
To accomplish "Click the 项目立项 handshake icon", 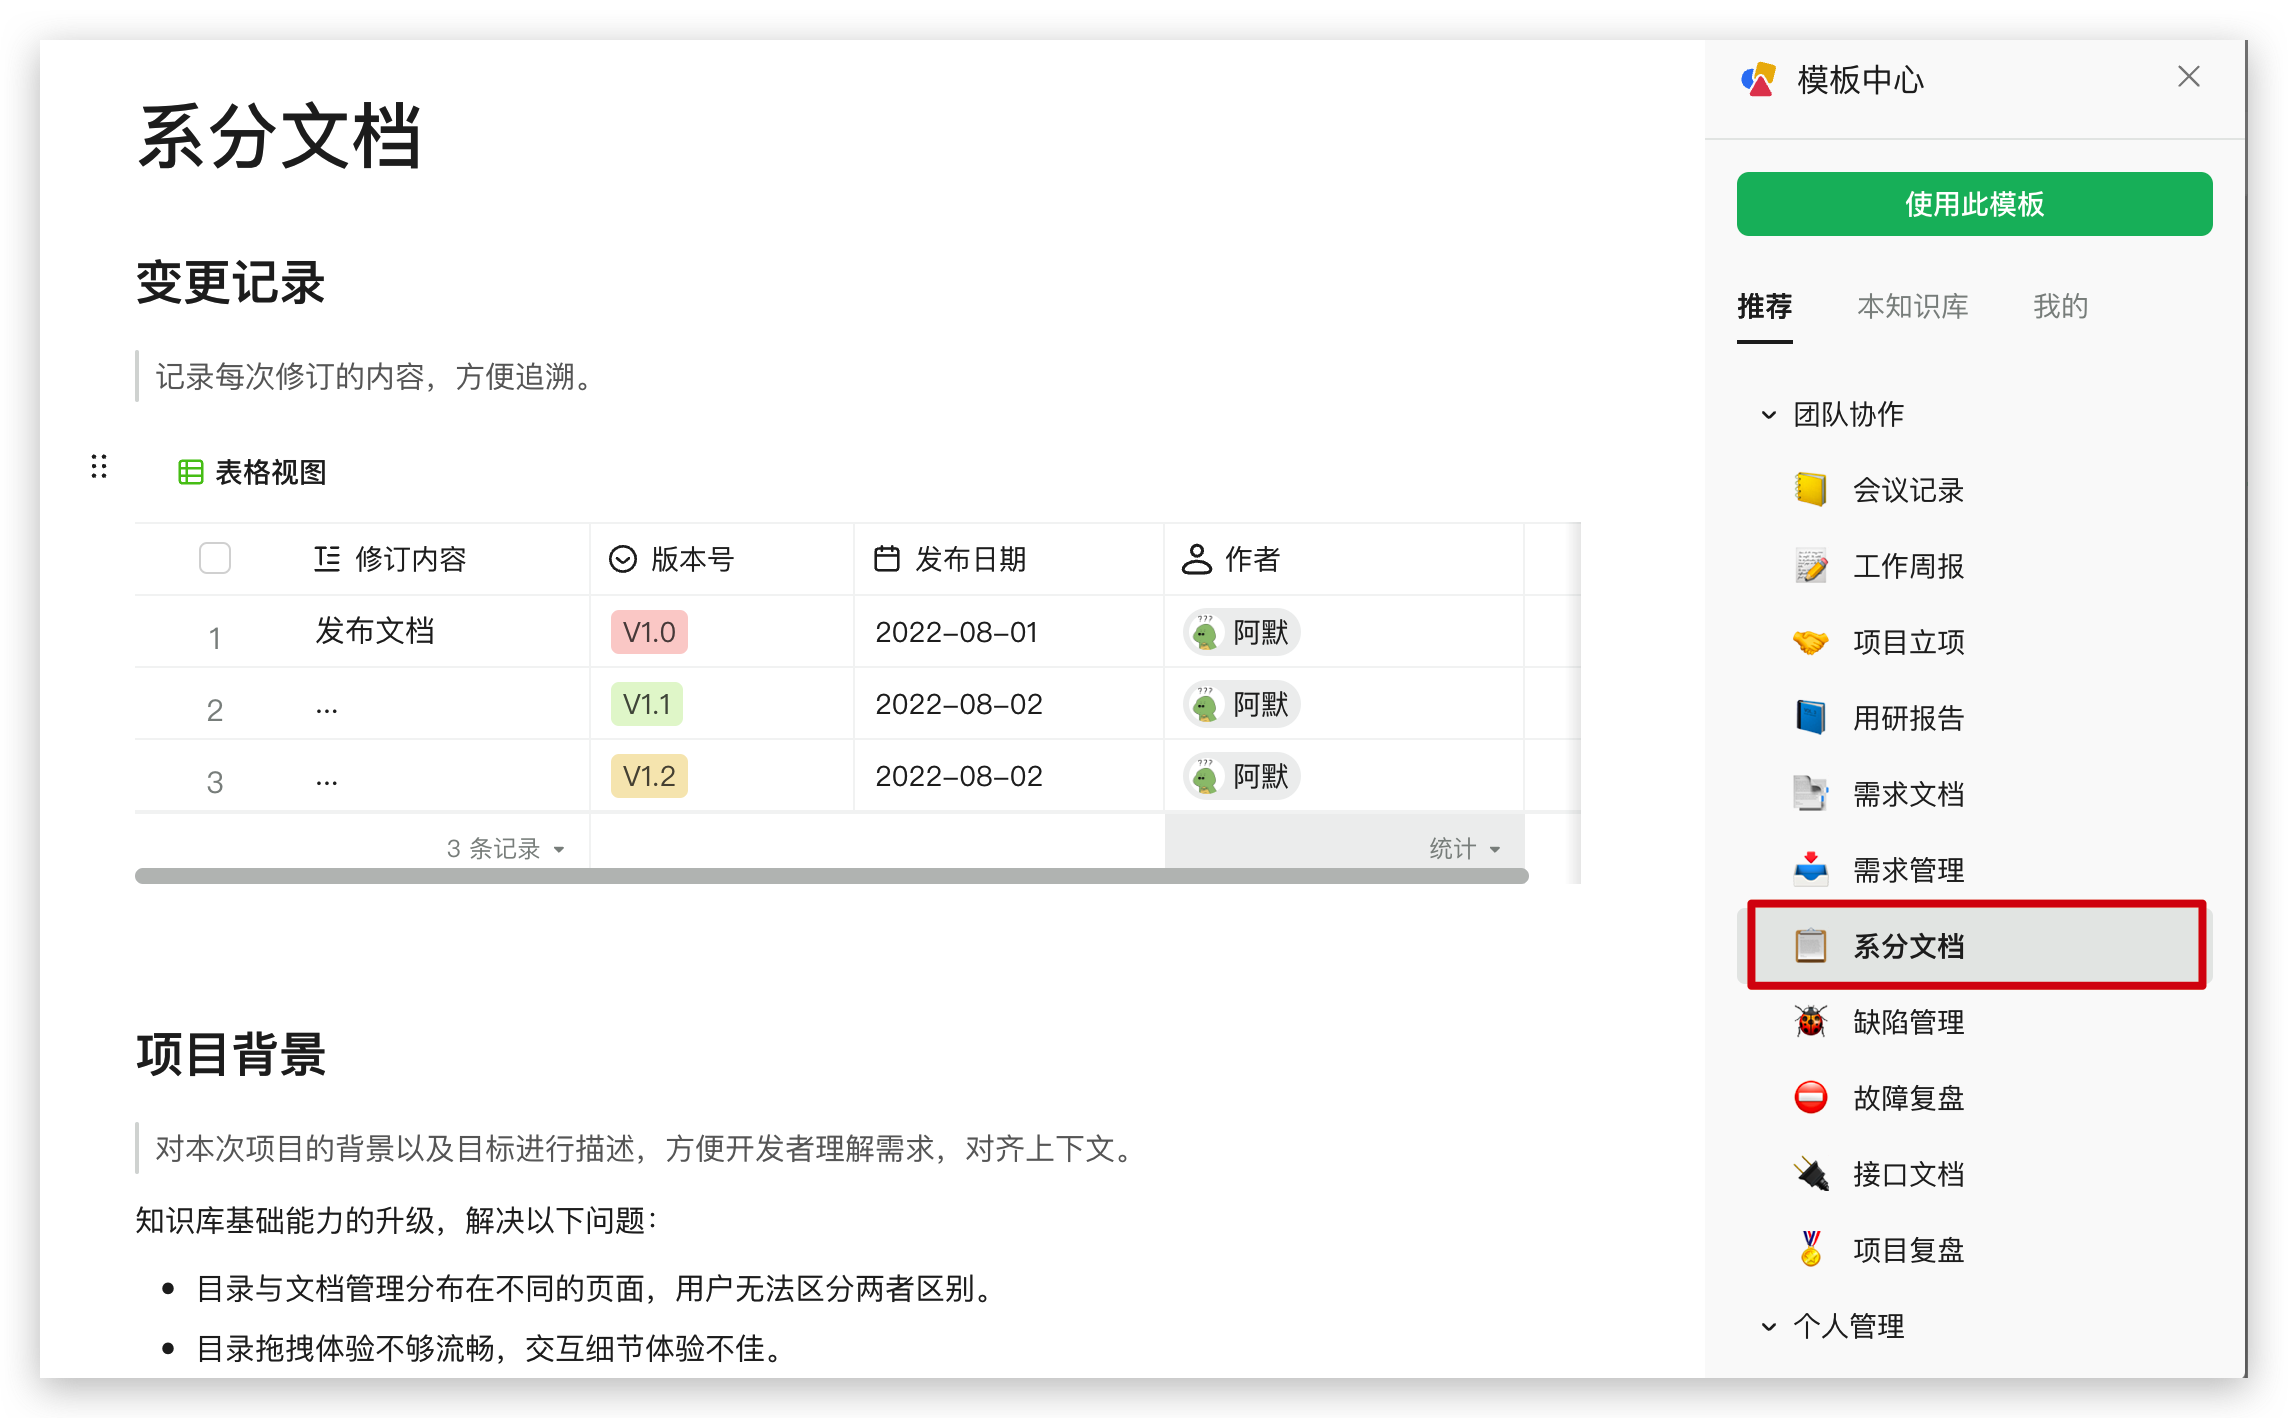I will 1810,642.
